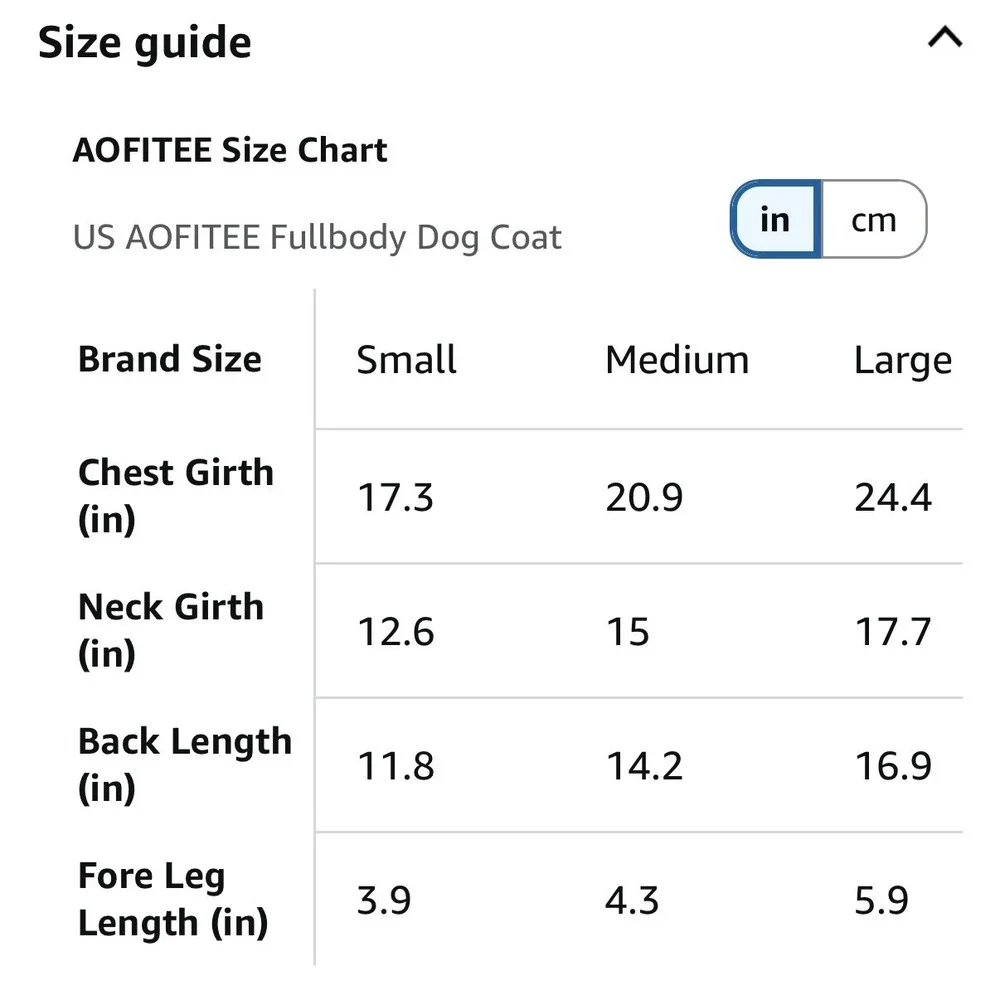Select the Medium neck girth 15 cell
The image size is (1000, 1000).
(628, 632)
